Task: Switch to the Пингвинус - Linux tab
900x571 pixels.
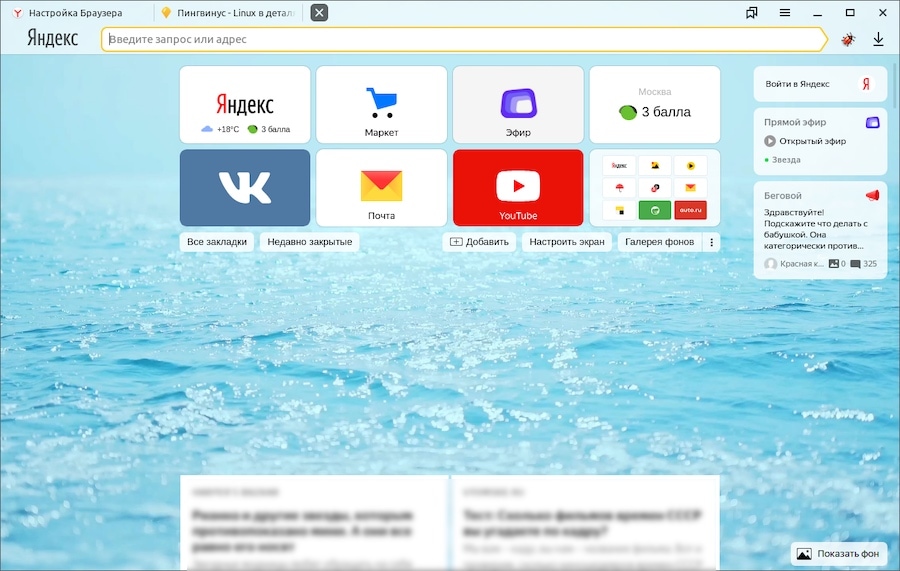Action: 230,13
